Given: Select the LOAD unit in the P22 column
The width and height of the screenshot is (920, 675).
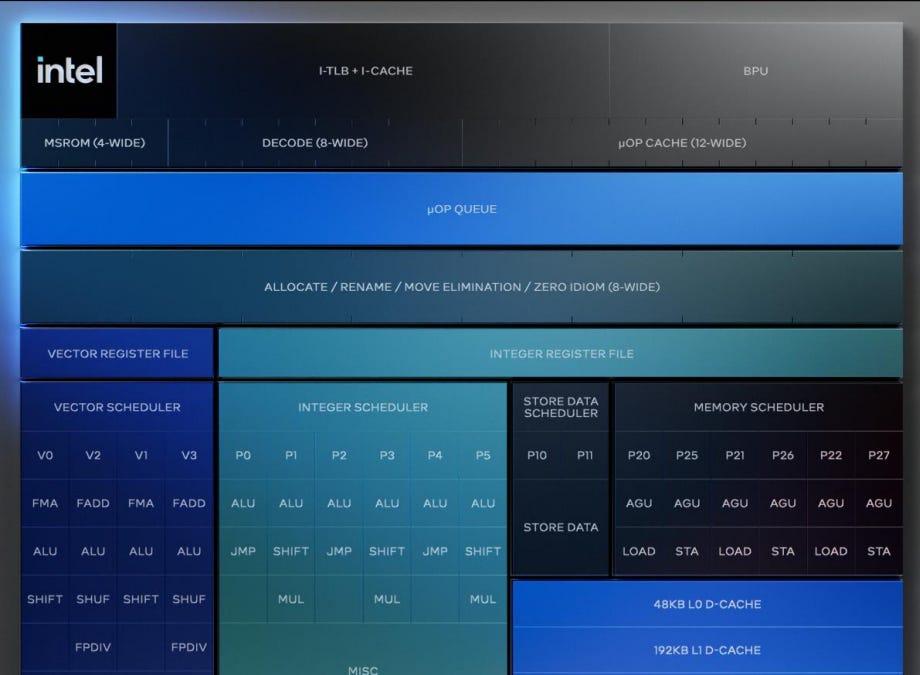Looking at the screenshot, I should tap(831, 551).
